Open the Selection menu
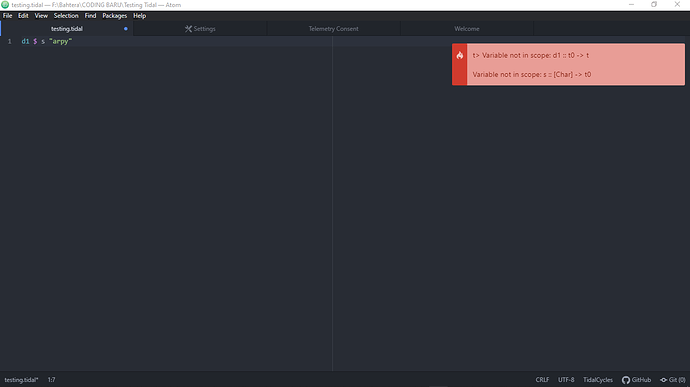 [x=66, y=16]
